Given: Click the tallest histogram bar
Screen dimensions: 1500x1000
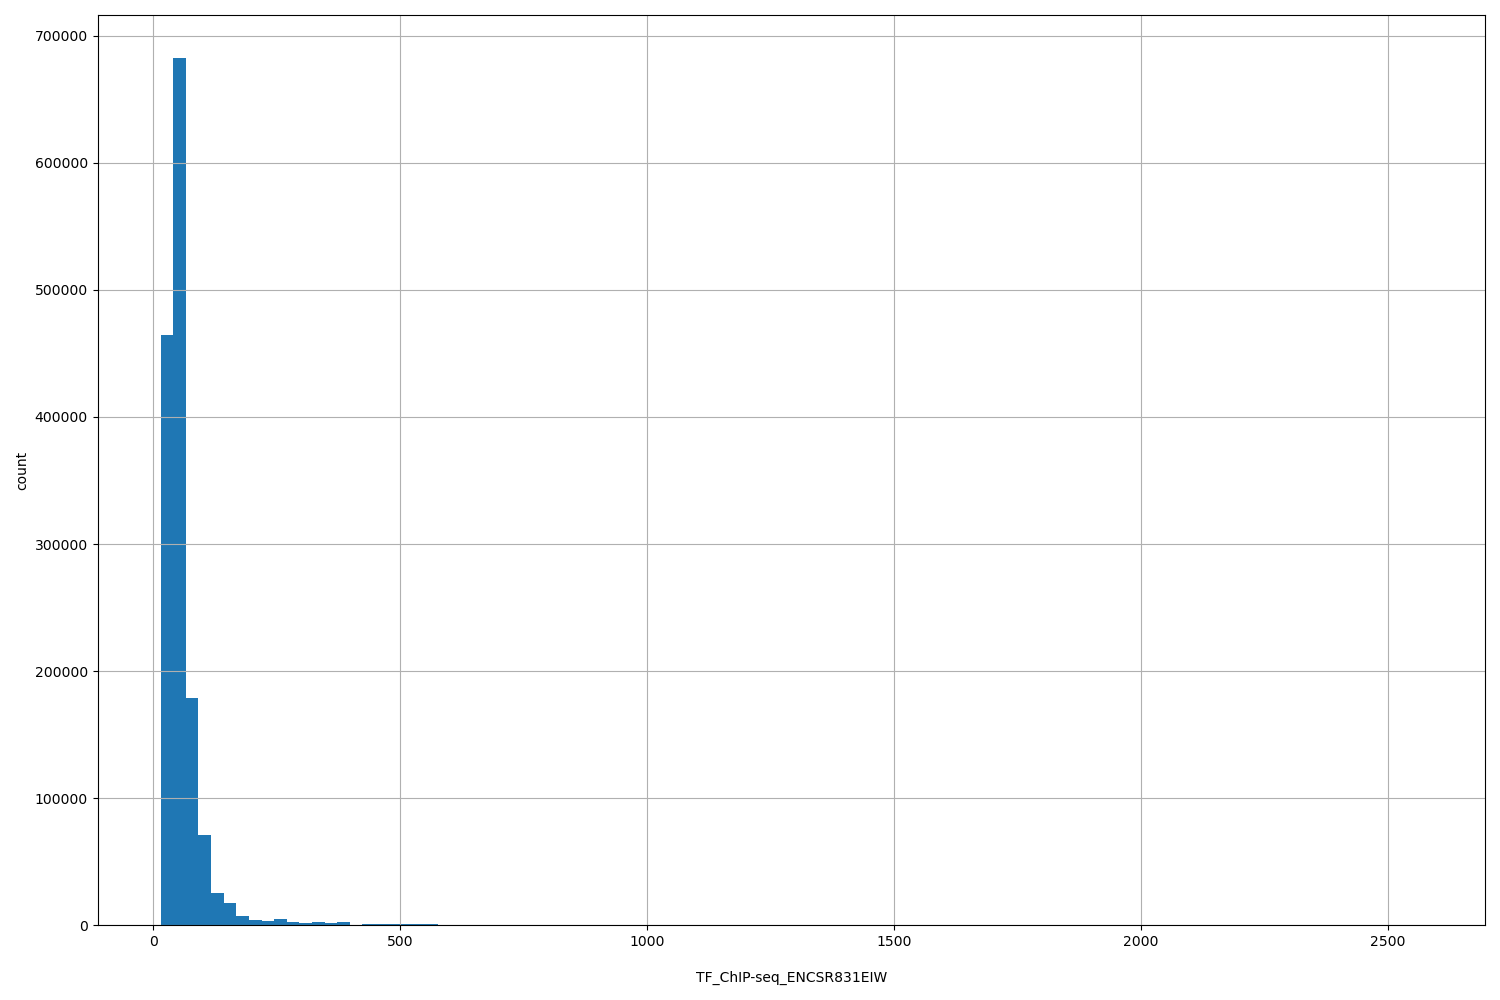Looking at the screenshot, I should pos(178,400).
